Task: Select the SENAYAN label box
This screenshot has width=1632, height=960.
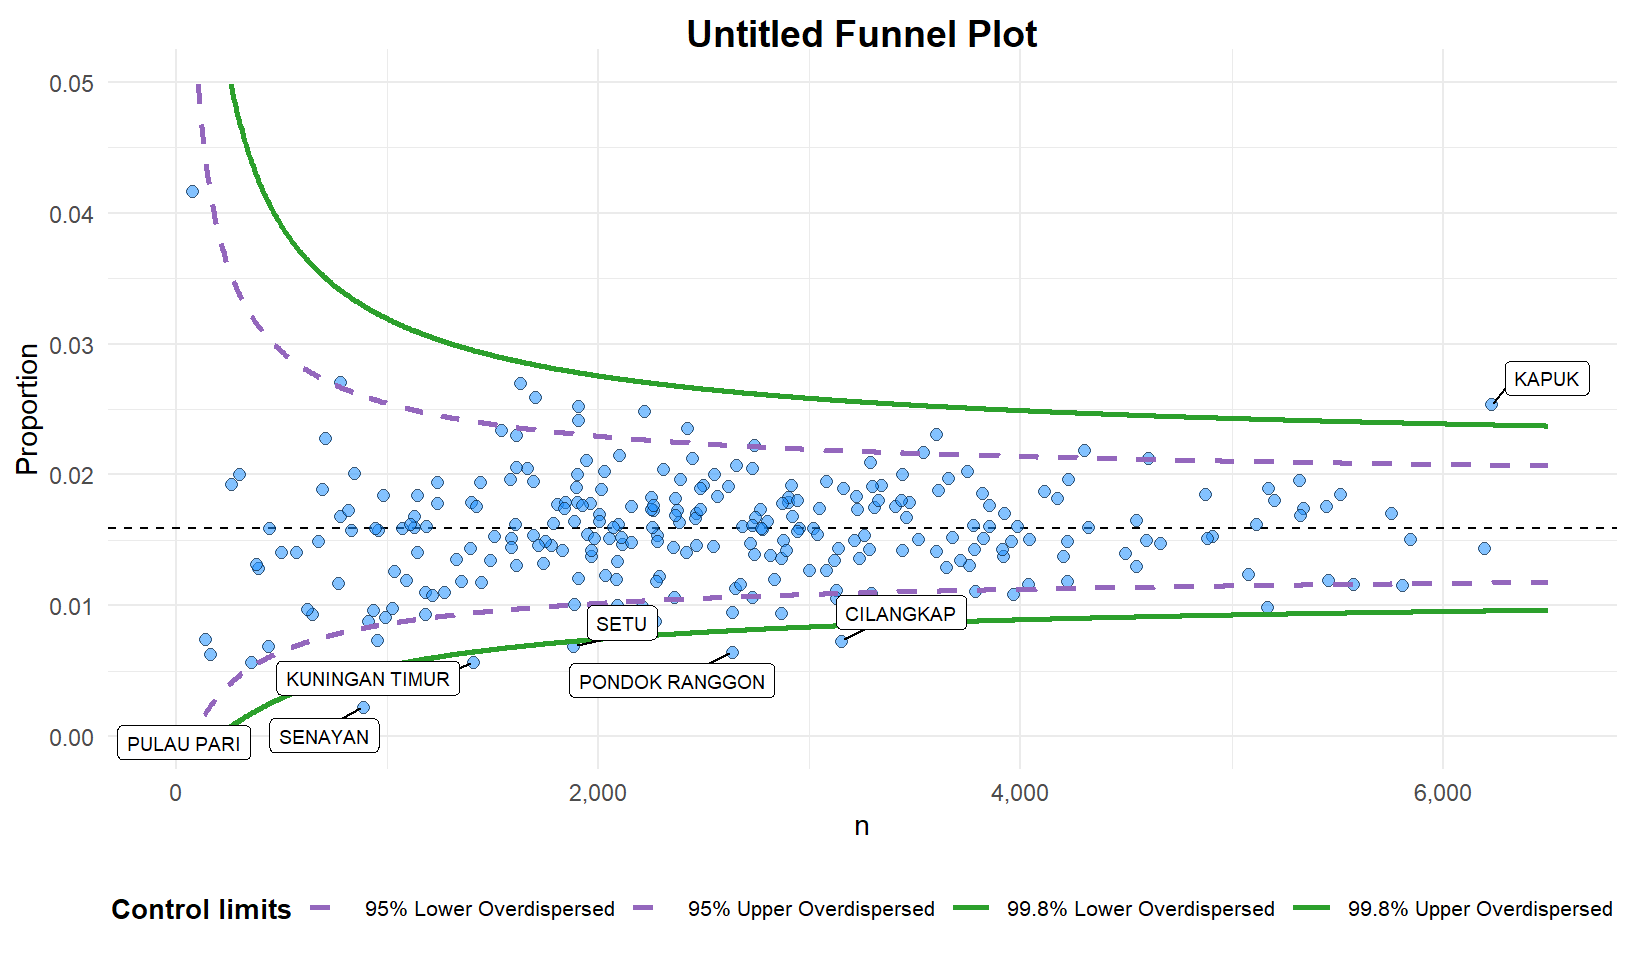Action: pos(324,737)
